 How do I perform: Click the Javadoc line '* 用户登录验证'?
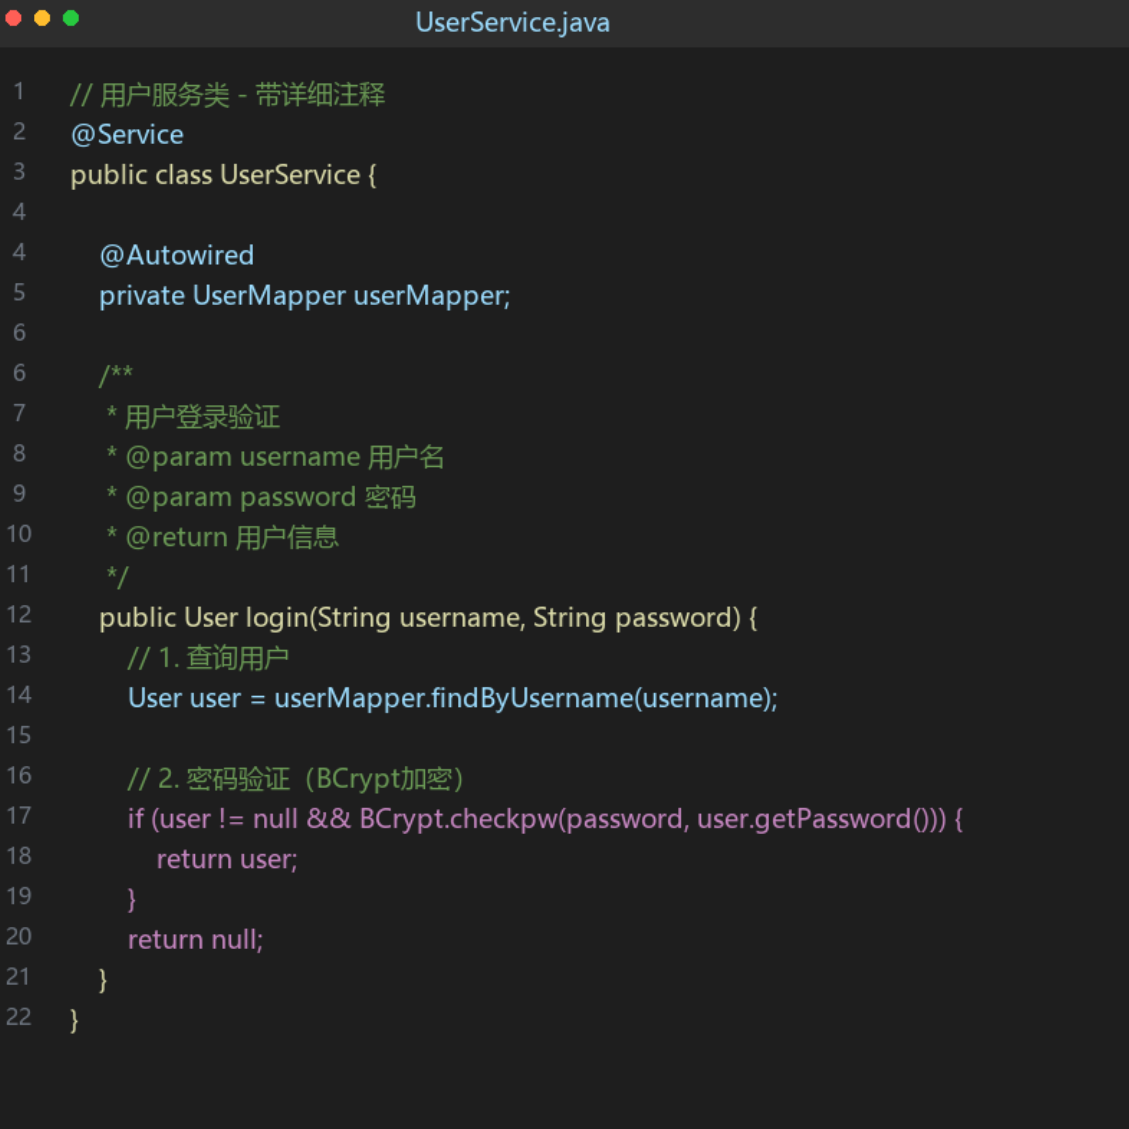(x=193, y=416)
